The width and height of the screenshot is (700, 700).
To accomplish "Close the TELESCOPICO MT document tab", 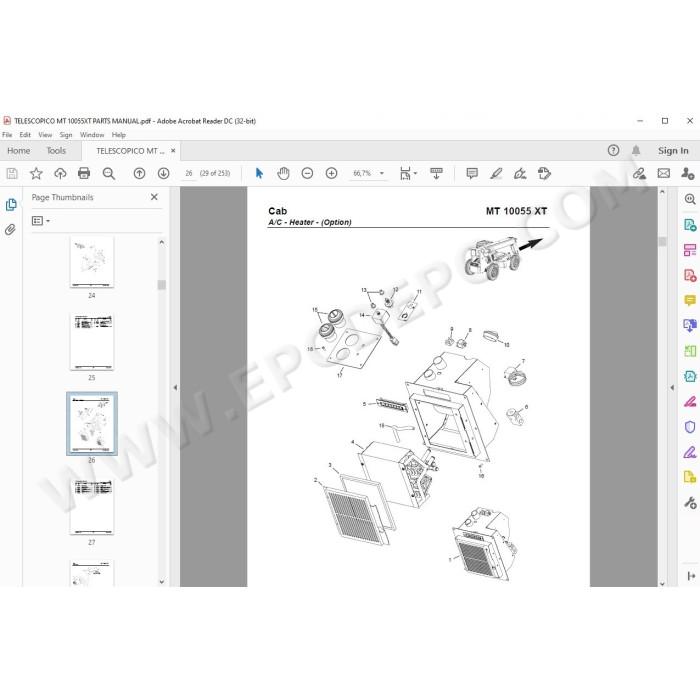I will click(x=173, y=150).
